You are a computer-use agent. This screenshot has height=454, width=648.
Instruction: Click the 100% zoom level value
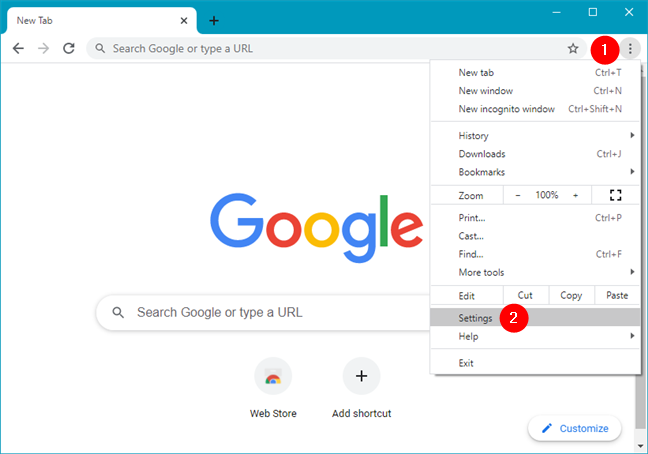pos(547,195)
